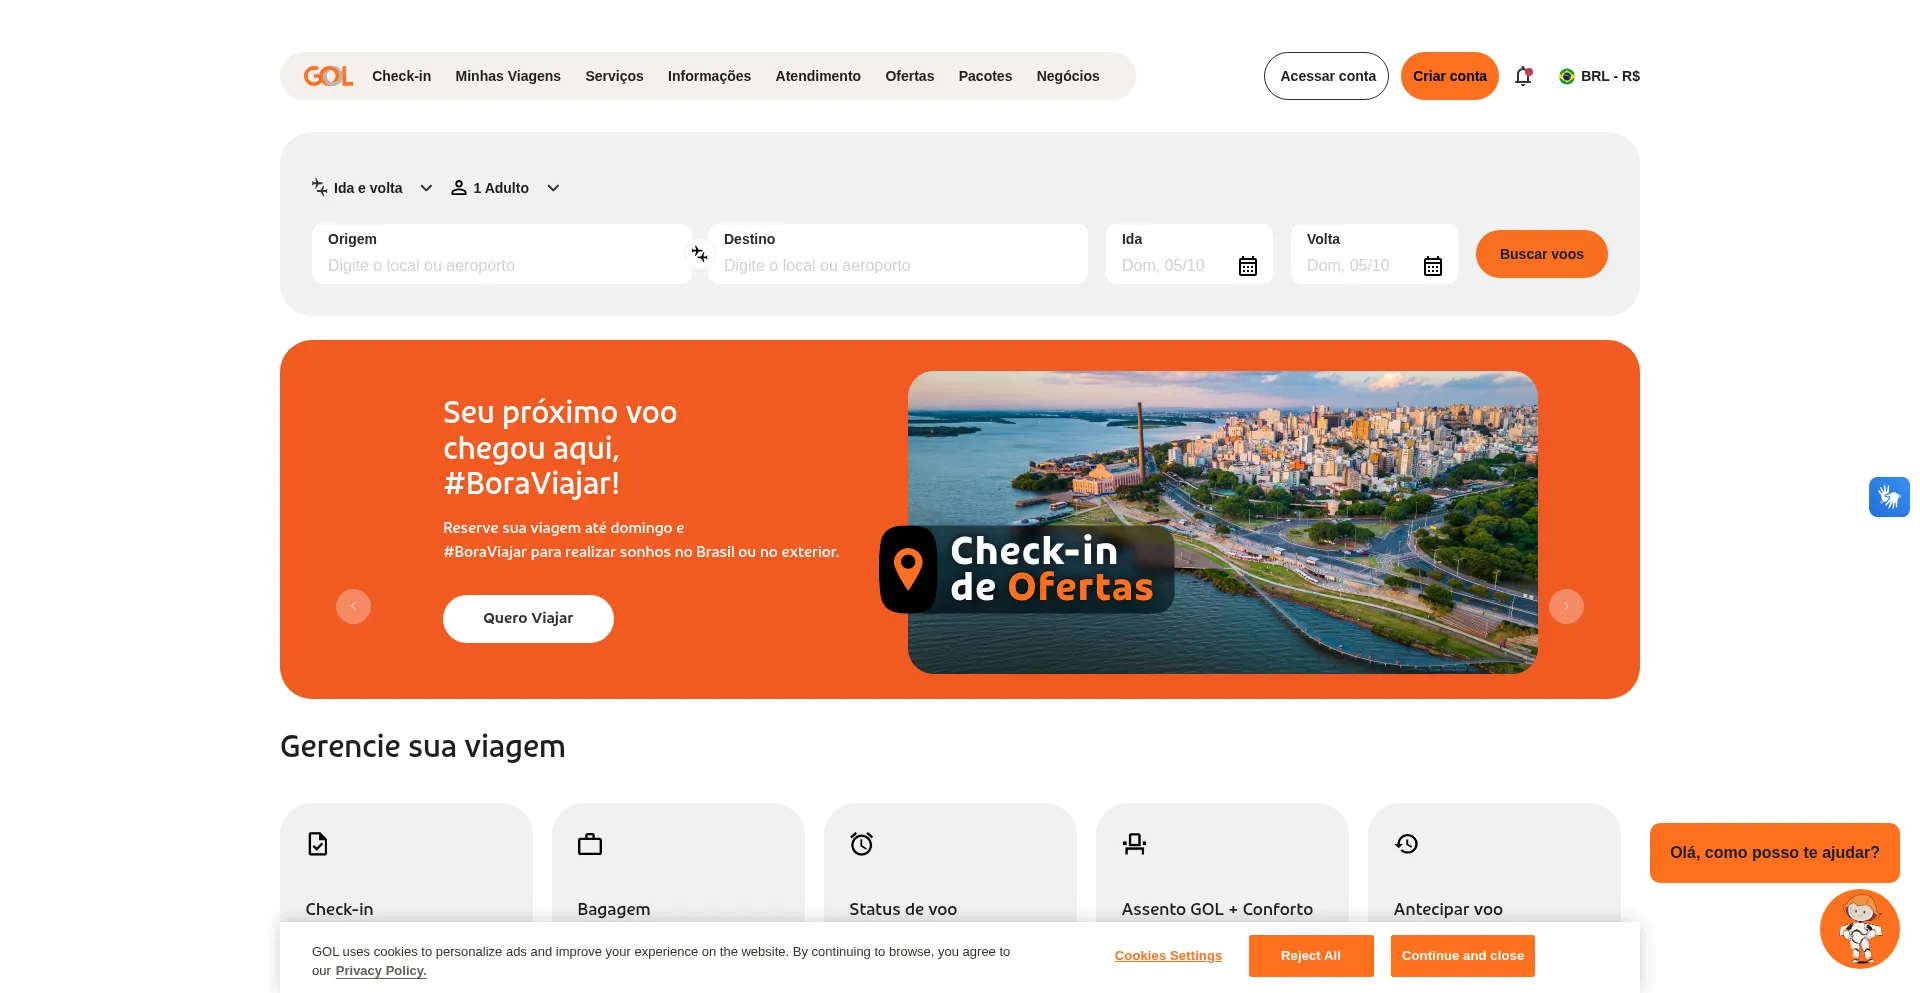Click the Assento GOL + Conforto seat icon
Screen dimensions: 1920x993
click(1134, 844)
